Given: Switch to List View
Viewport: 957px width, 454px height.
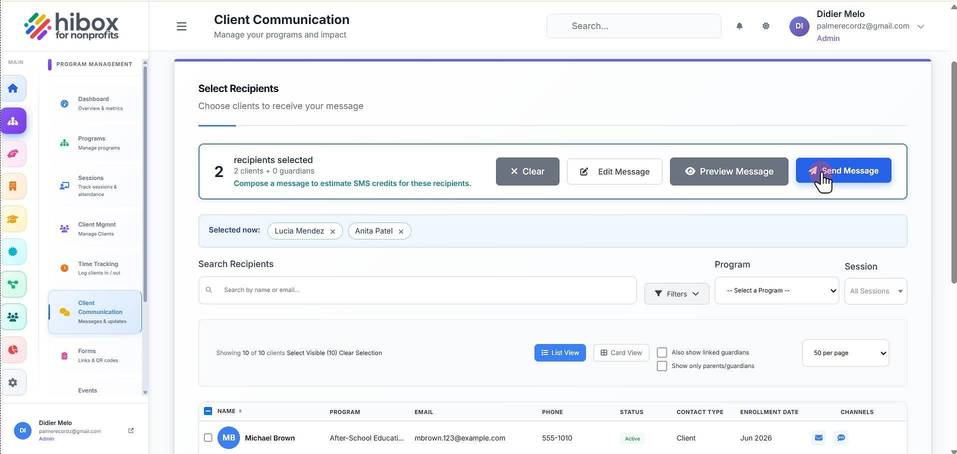Looking at the screenshot, I should coord(560,353).
